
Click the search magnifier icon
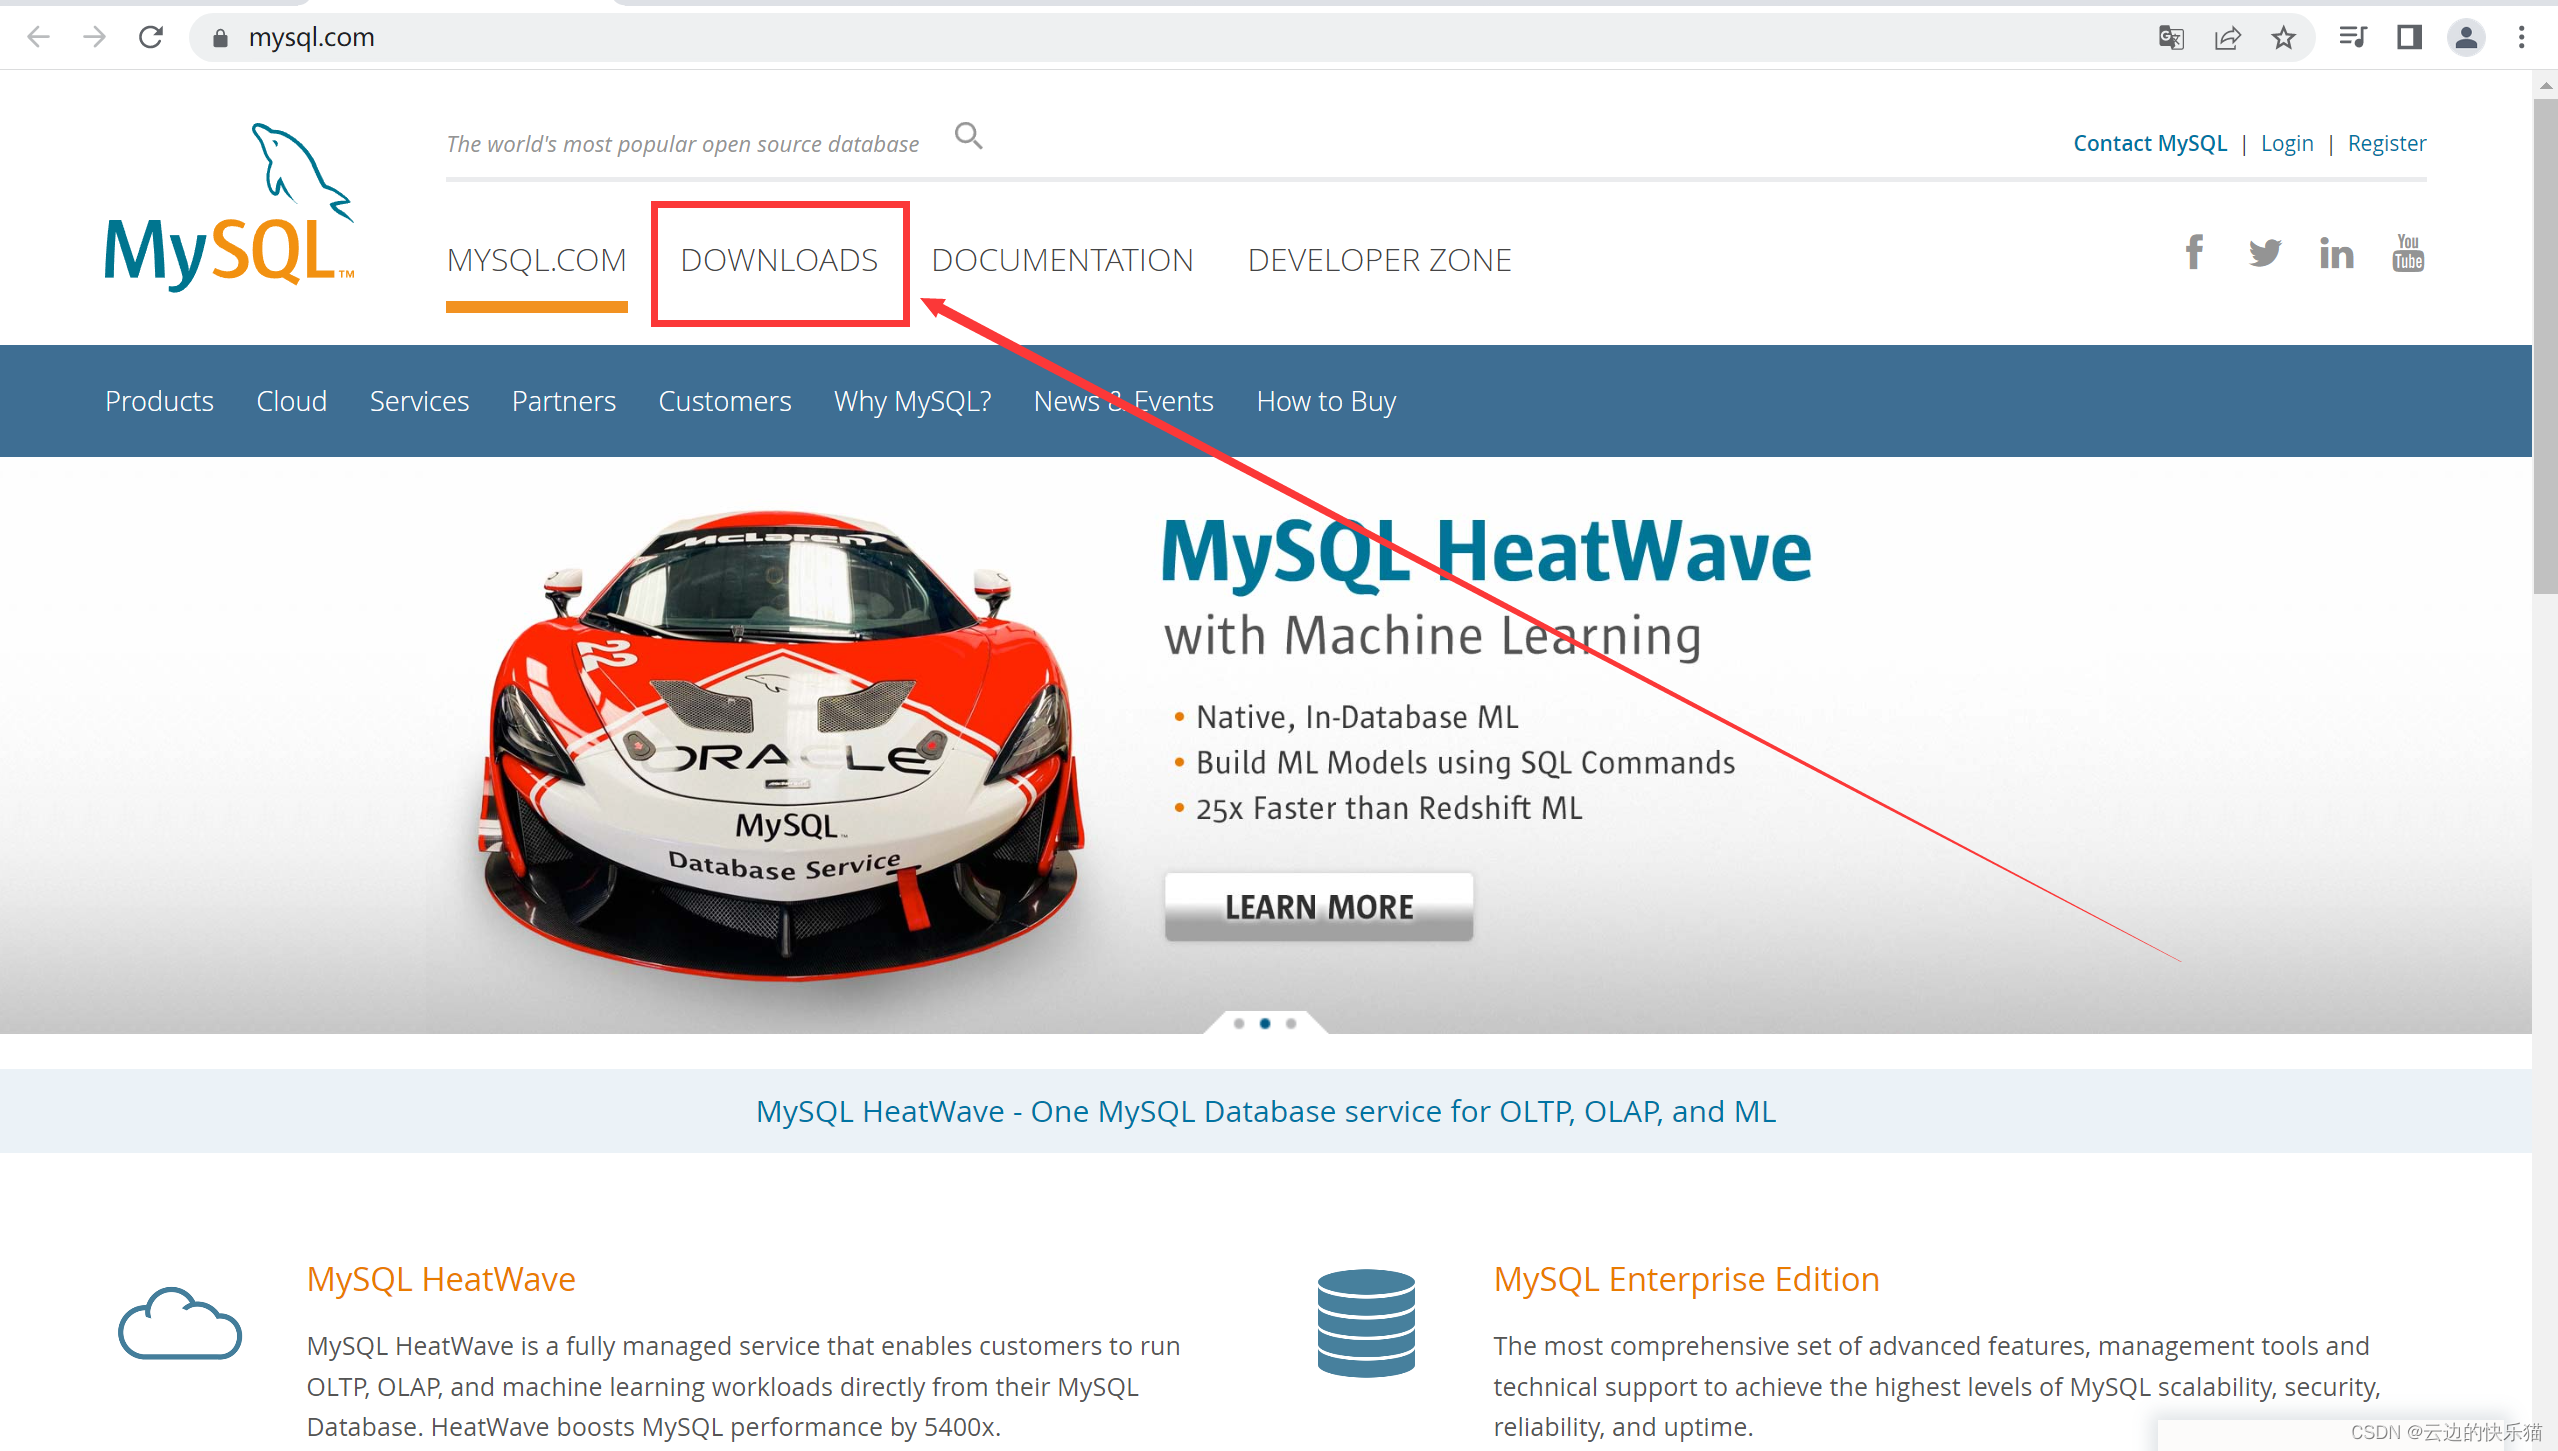click(968, 135)
